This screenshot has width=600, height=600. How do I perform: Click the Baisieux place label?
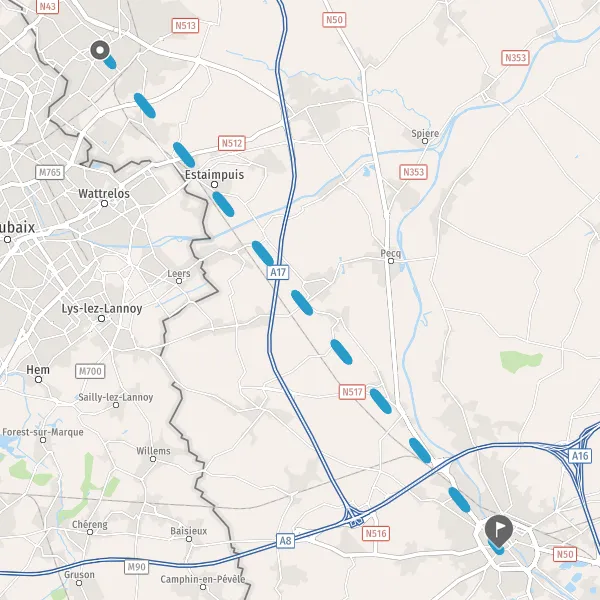pos(189,531)
